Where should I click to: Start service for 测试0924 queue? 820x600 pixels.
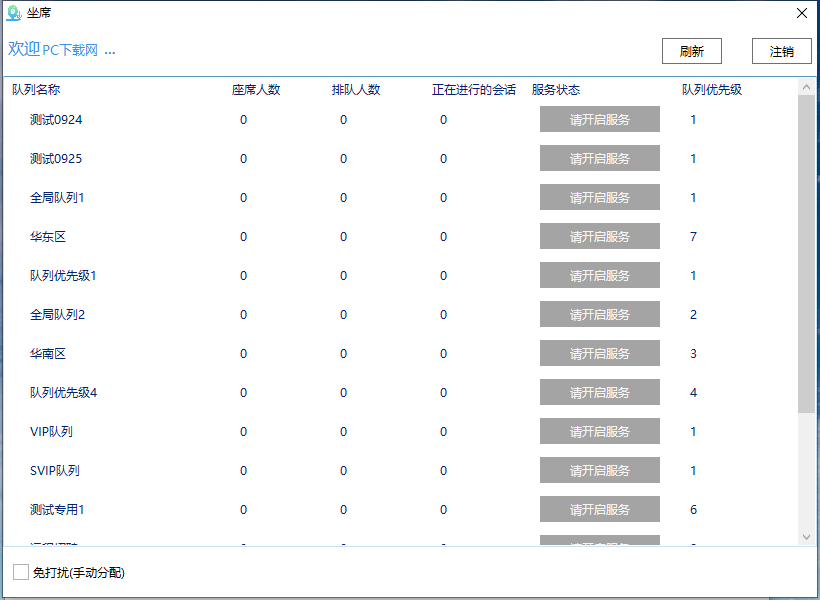point(599,119)
